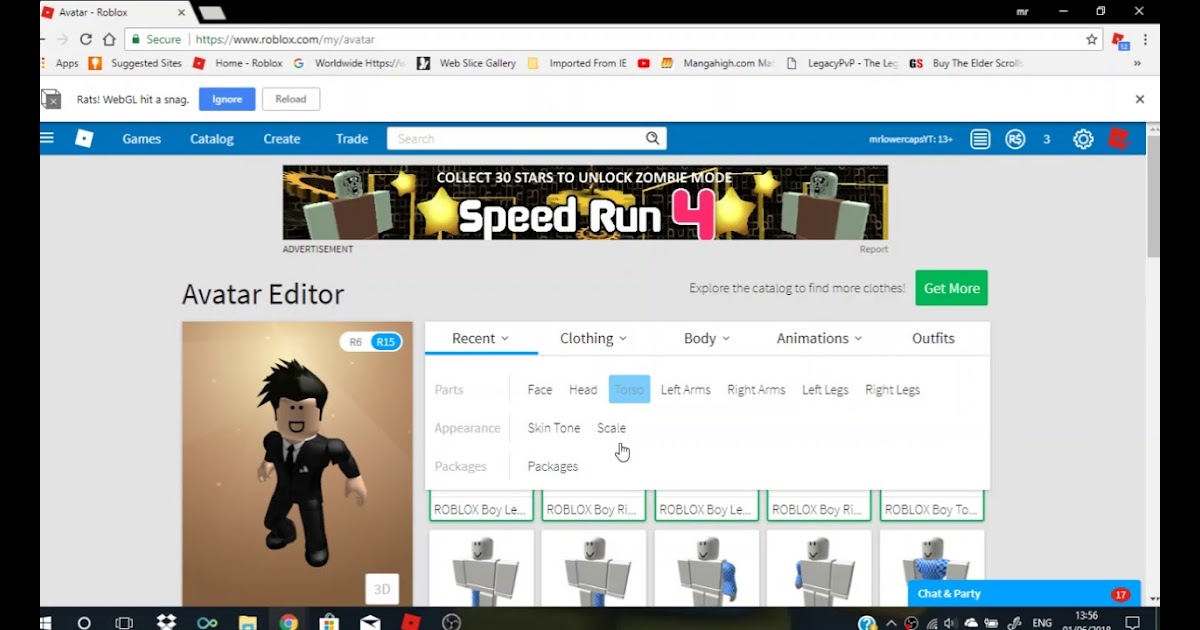Screen dimensions: 1200x630
Task: Click the page vertical scrollbar
Action: click(1153, 195)
